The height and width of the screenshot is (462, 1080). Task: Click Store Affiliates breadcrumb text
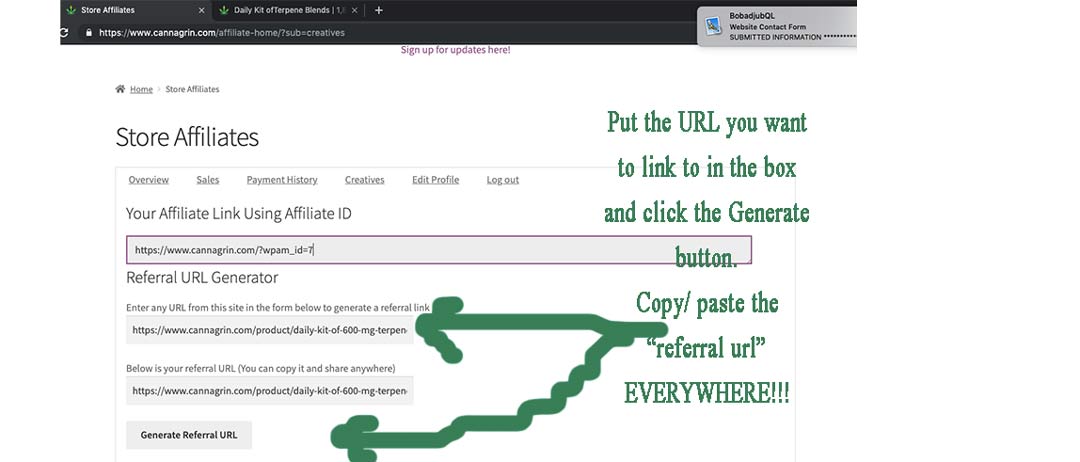click(192, 90)
